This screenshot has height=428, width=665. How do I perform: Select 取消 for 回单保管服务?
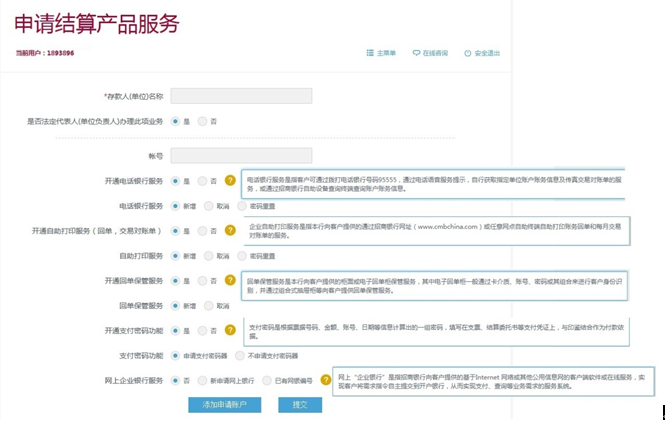click(x=208, y=306)
